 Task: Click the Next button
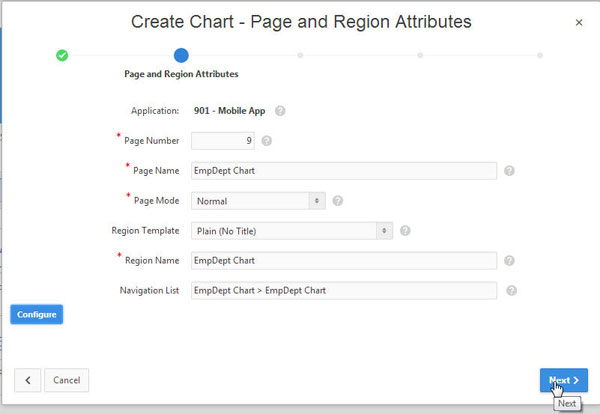coord(563,380)
